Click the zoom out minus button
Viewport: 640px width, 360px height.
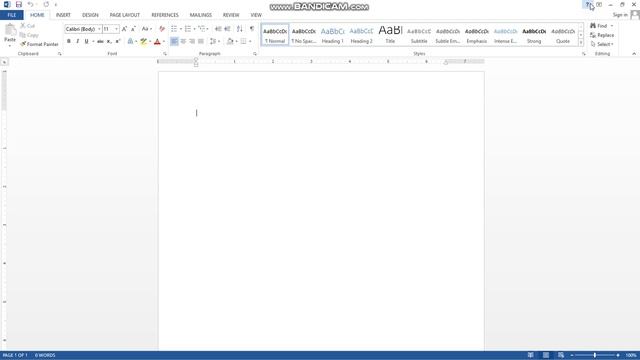click(572, 355)
